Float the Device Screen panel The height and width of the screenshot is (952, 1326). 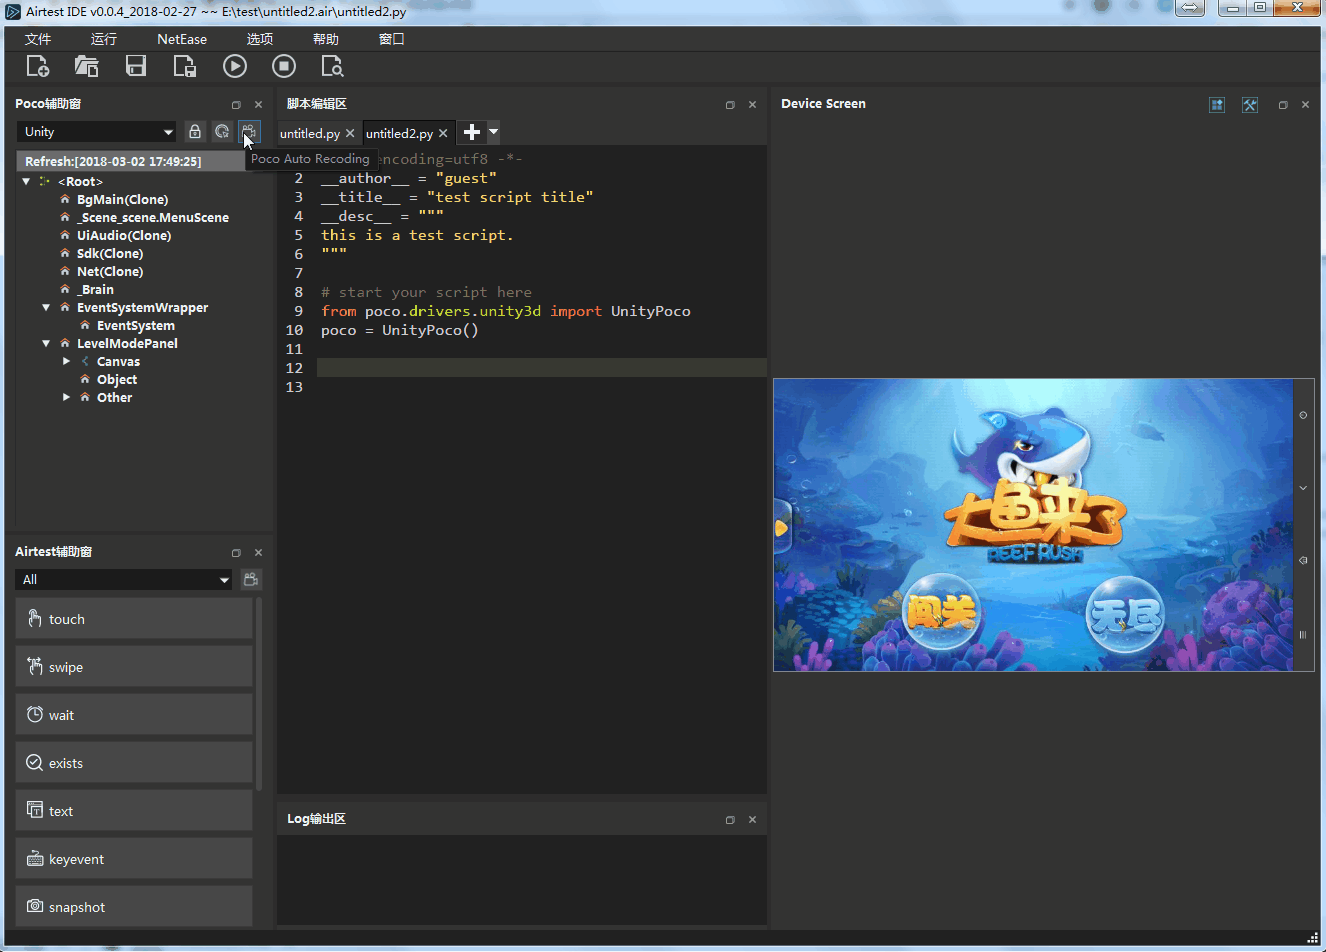[x=1283, y=104]
